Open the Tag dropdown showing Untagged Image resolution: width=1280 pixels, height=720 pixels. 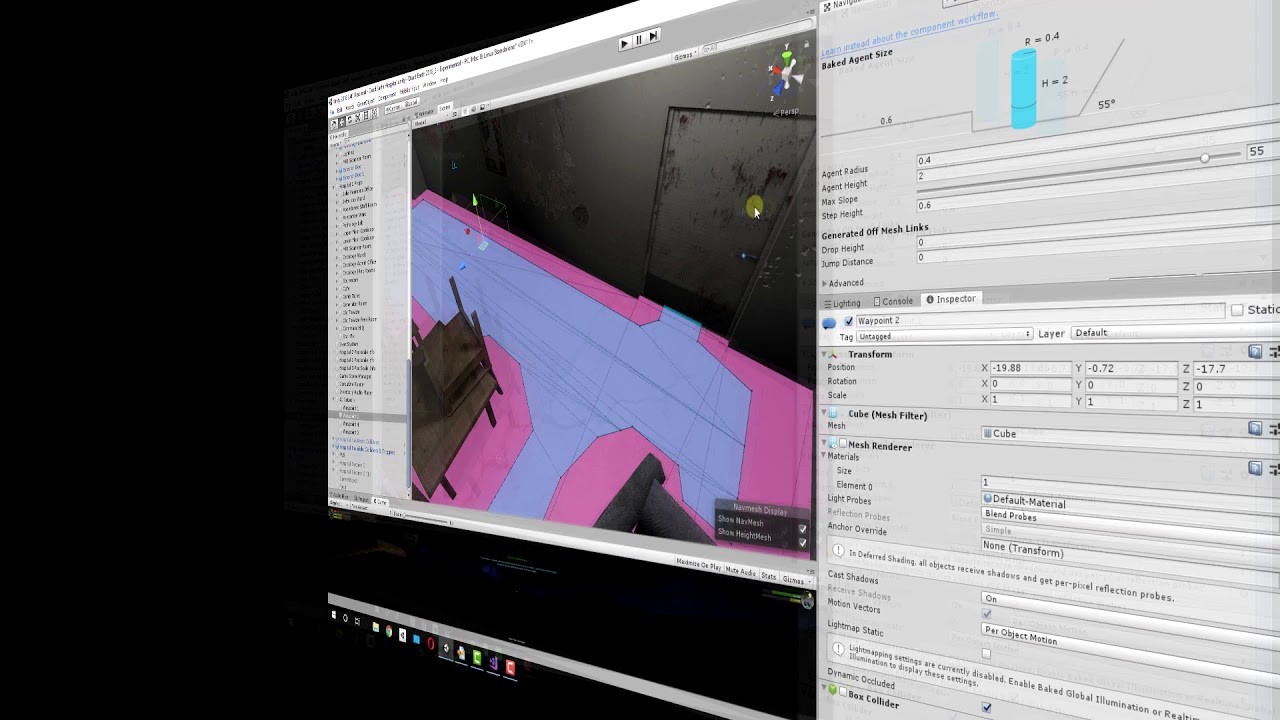click(x=944, y=335)
